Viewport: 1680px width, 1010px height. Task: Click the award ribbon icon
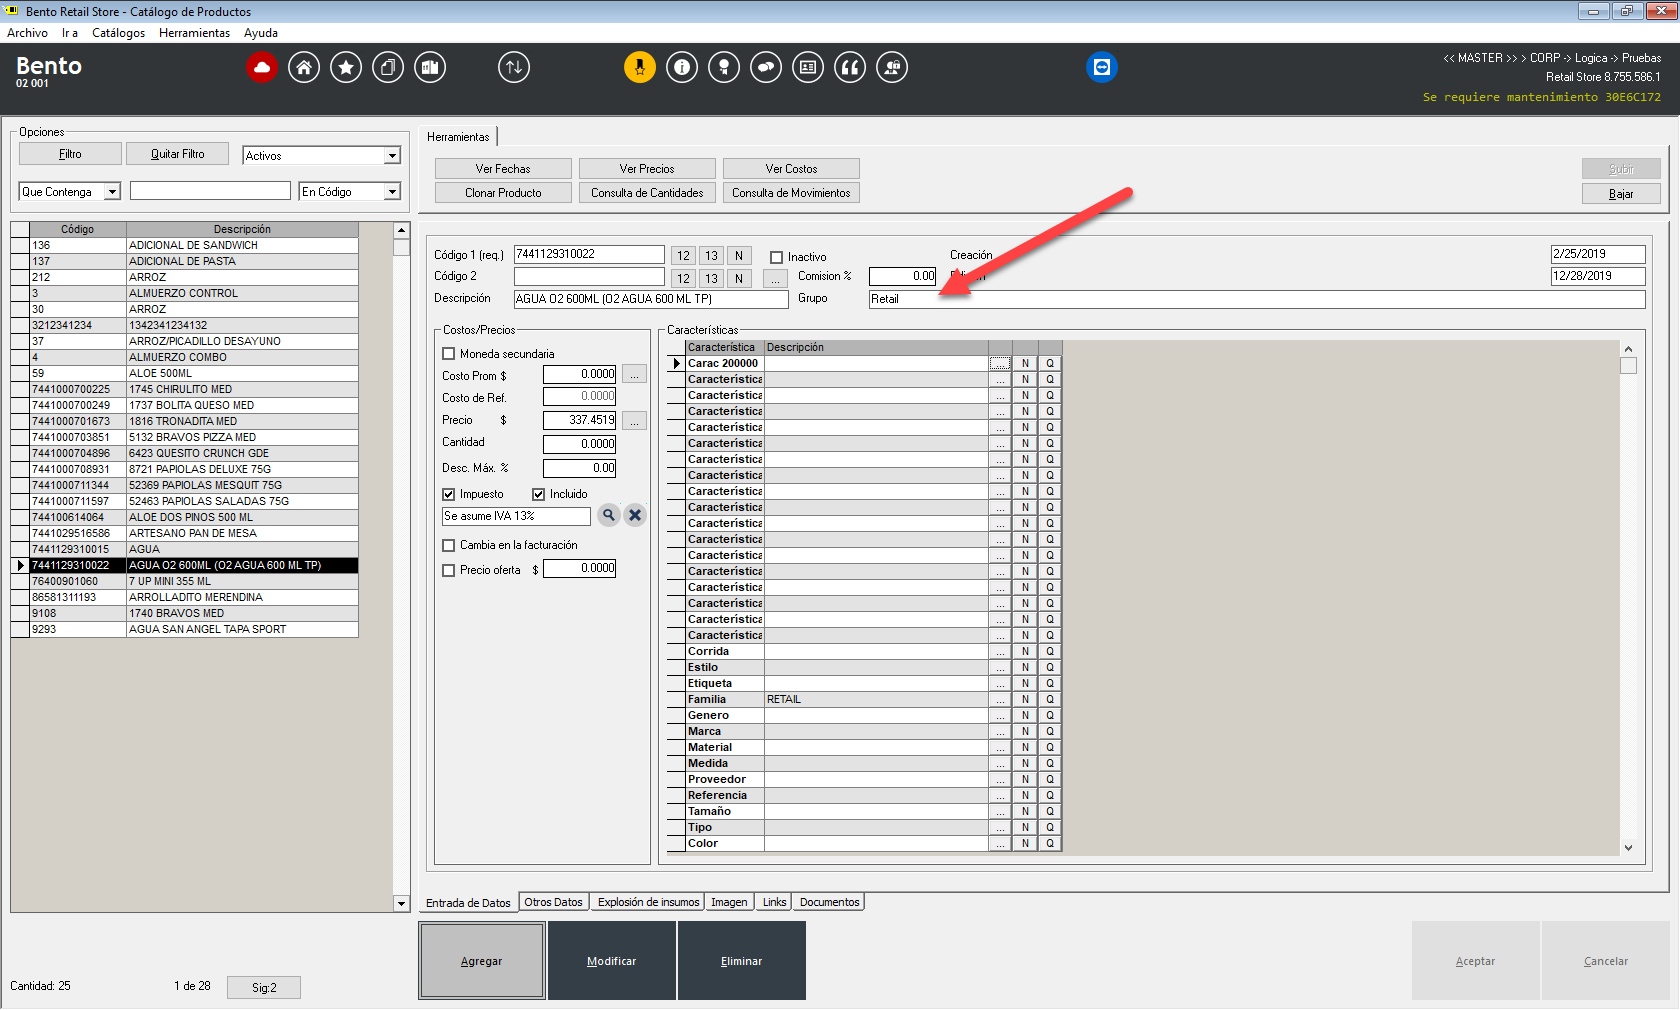[724, 67]
